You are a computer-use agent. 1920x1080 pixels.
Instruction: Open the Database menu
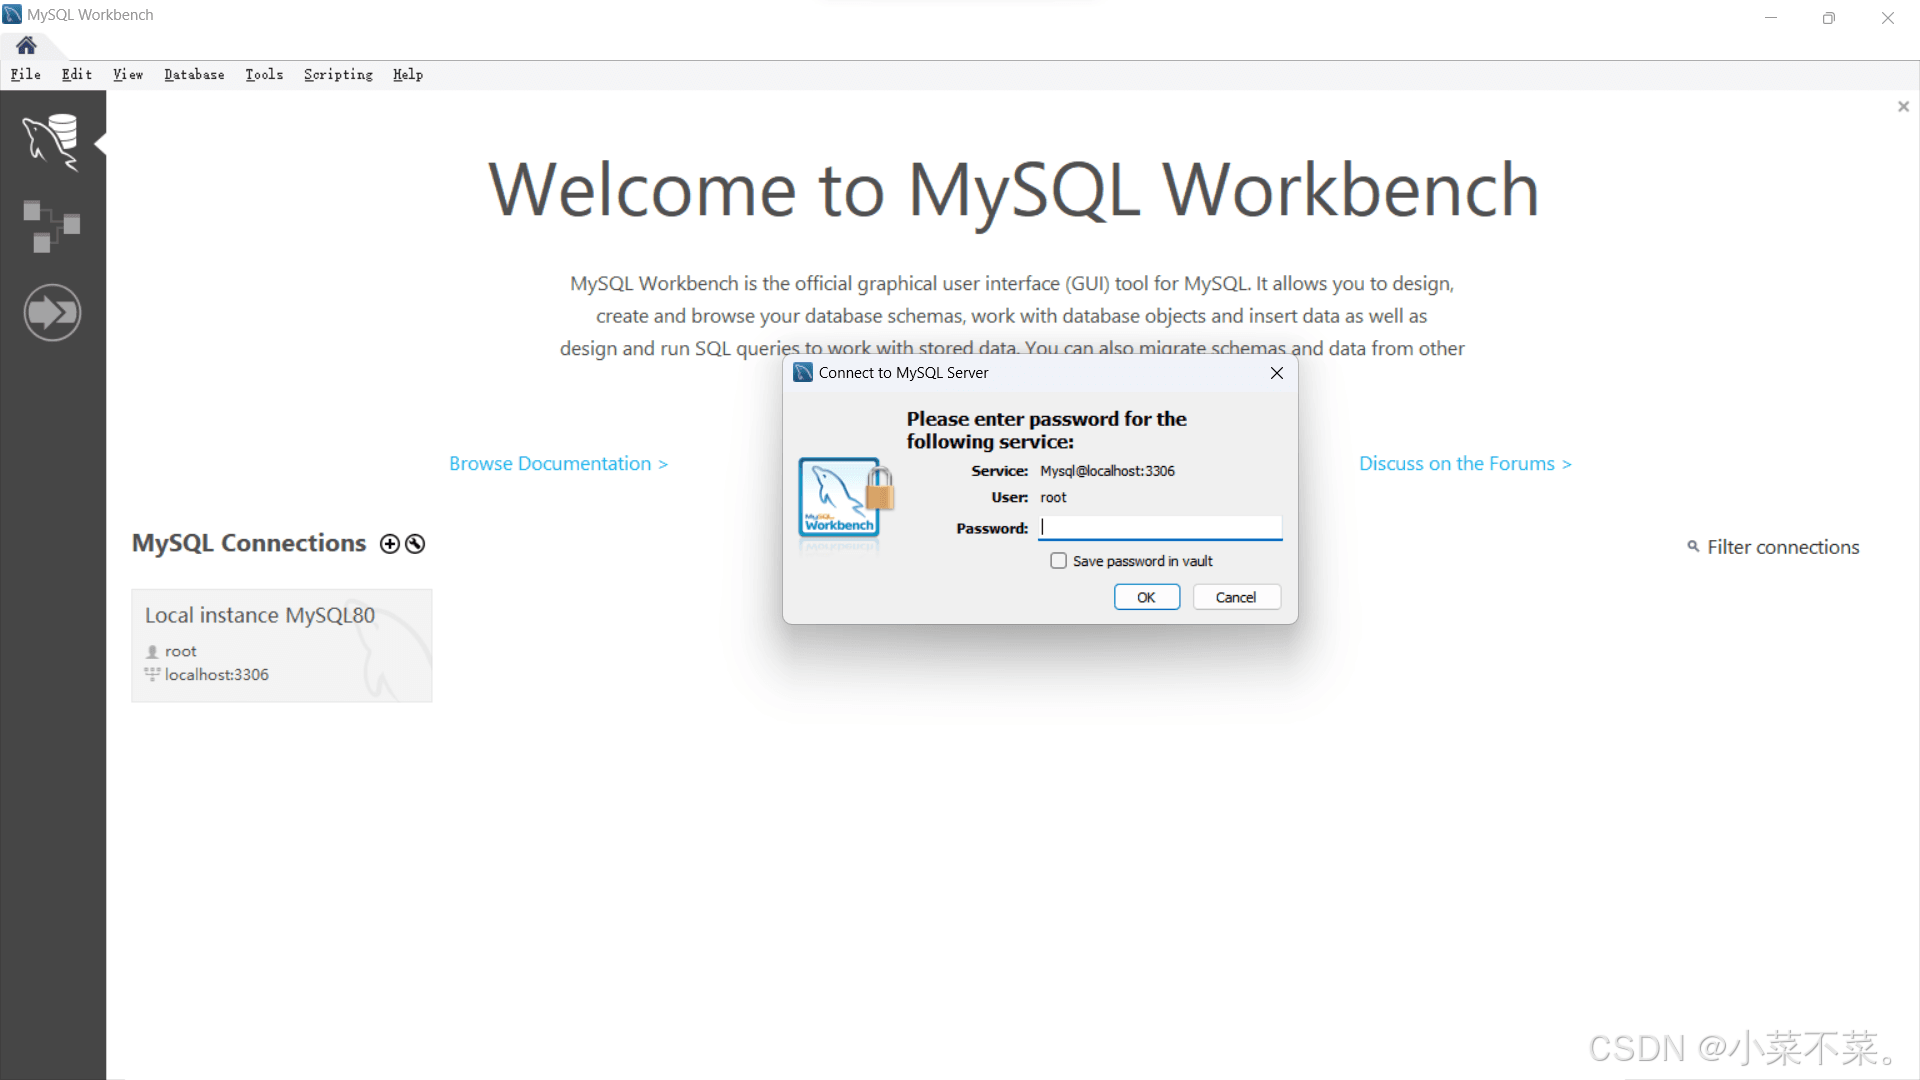tap(194, 75)
